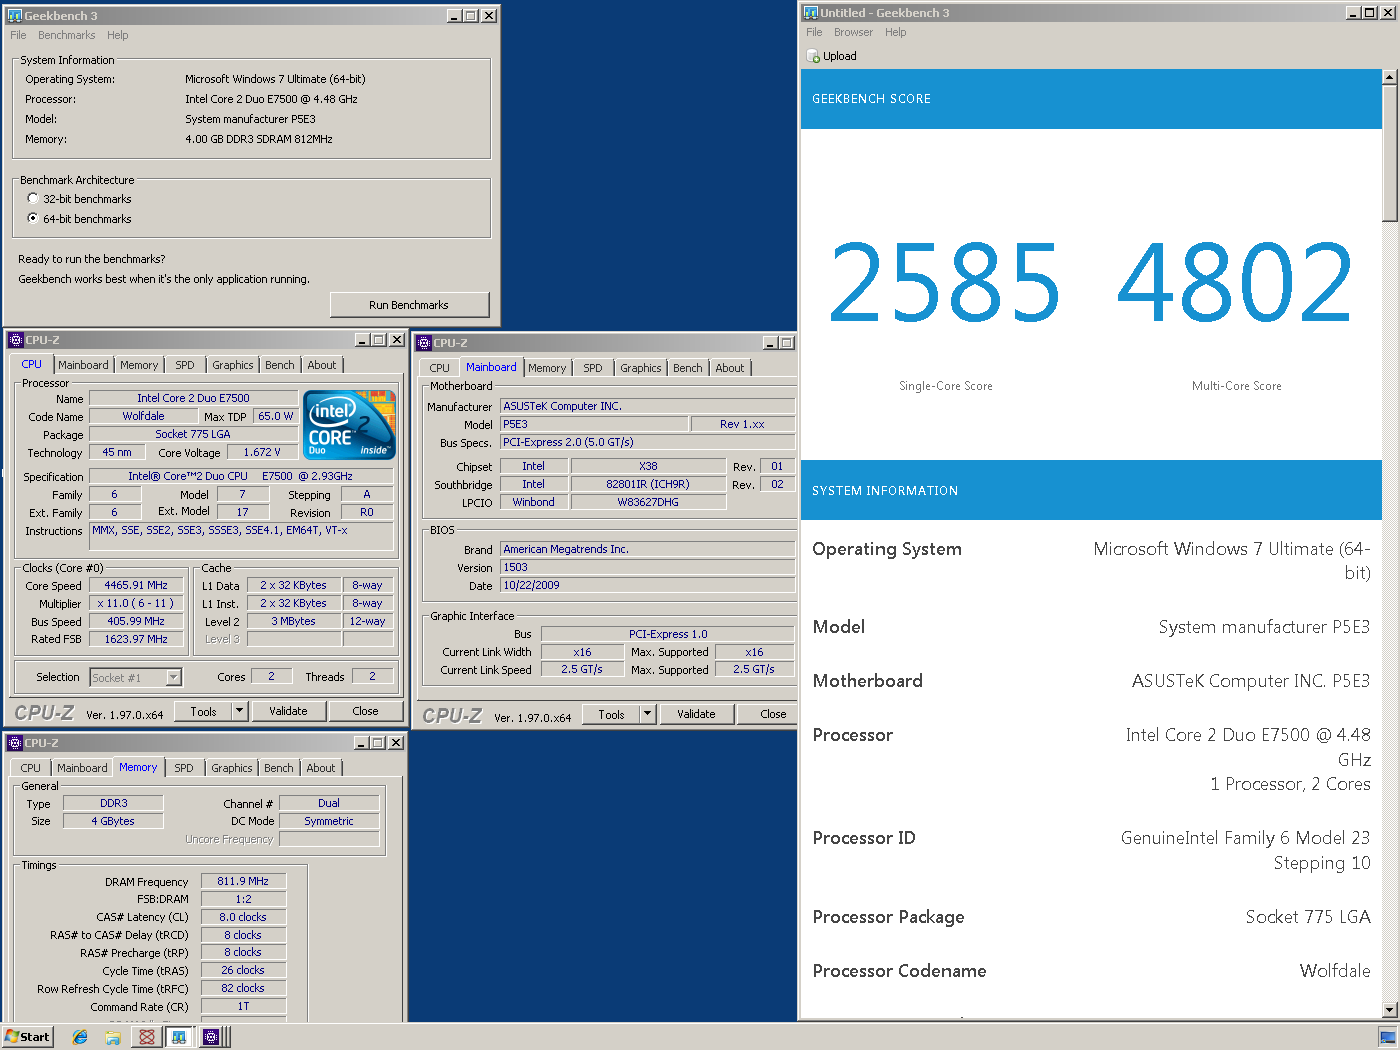Viewport: 1400px width, 1050px height.
Task: Click the Multiplier value x 11.0 ( 6 - 11 )
Action: pos(137,604)
